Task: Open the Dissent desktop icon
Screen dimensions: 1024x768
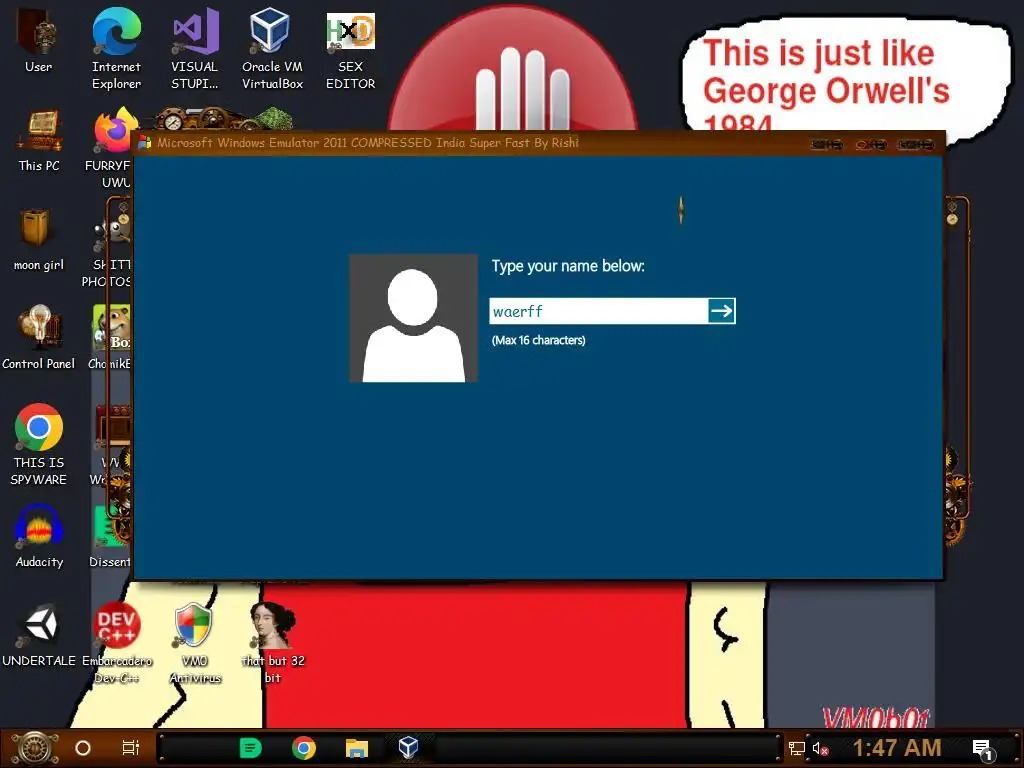Action: (111, 536)
